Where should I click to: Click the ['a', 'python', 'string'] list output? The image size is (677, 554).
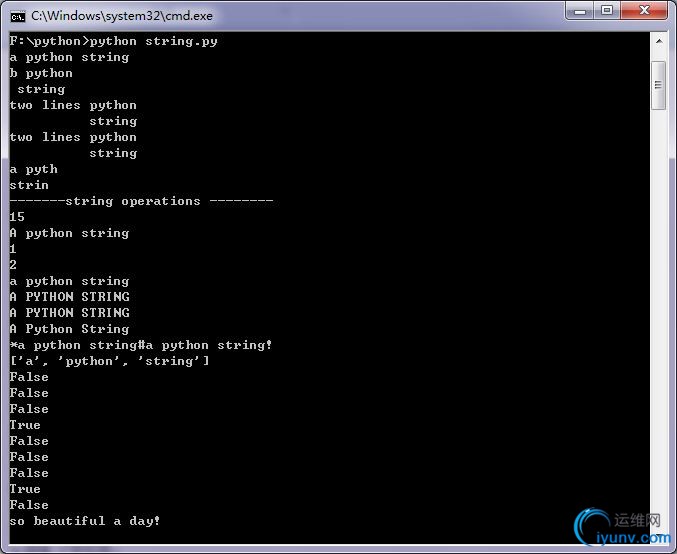[110, 361]
